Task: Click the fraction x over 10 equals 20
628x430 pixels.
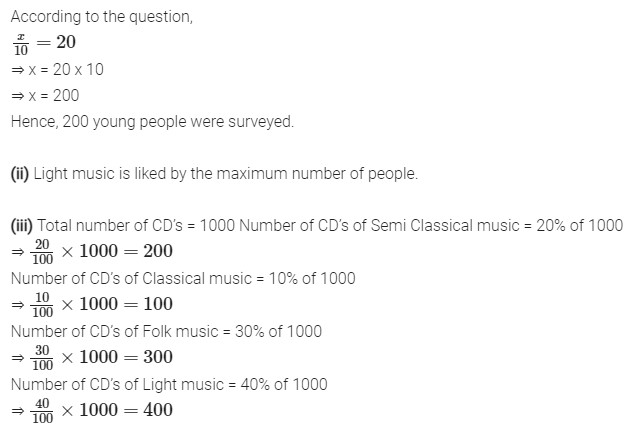Action: (44, 43)
